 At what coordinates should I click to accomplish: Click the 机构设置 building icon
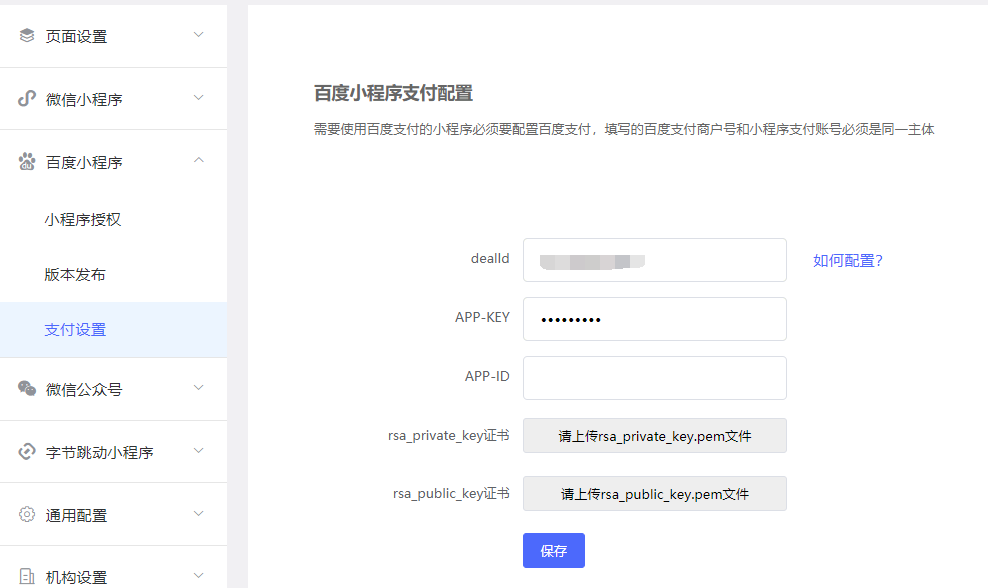26,576
